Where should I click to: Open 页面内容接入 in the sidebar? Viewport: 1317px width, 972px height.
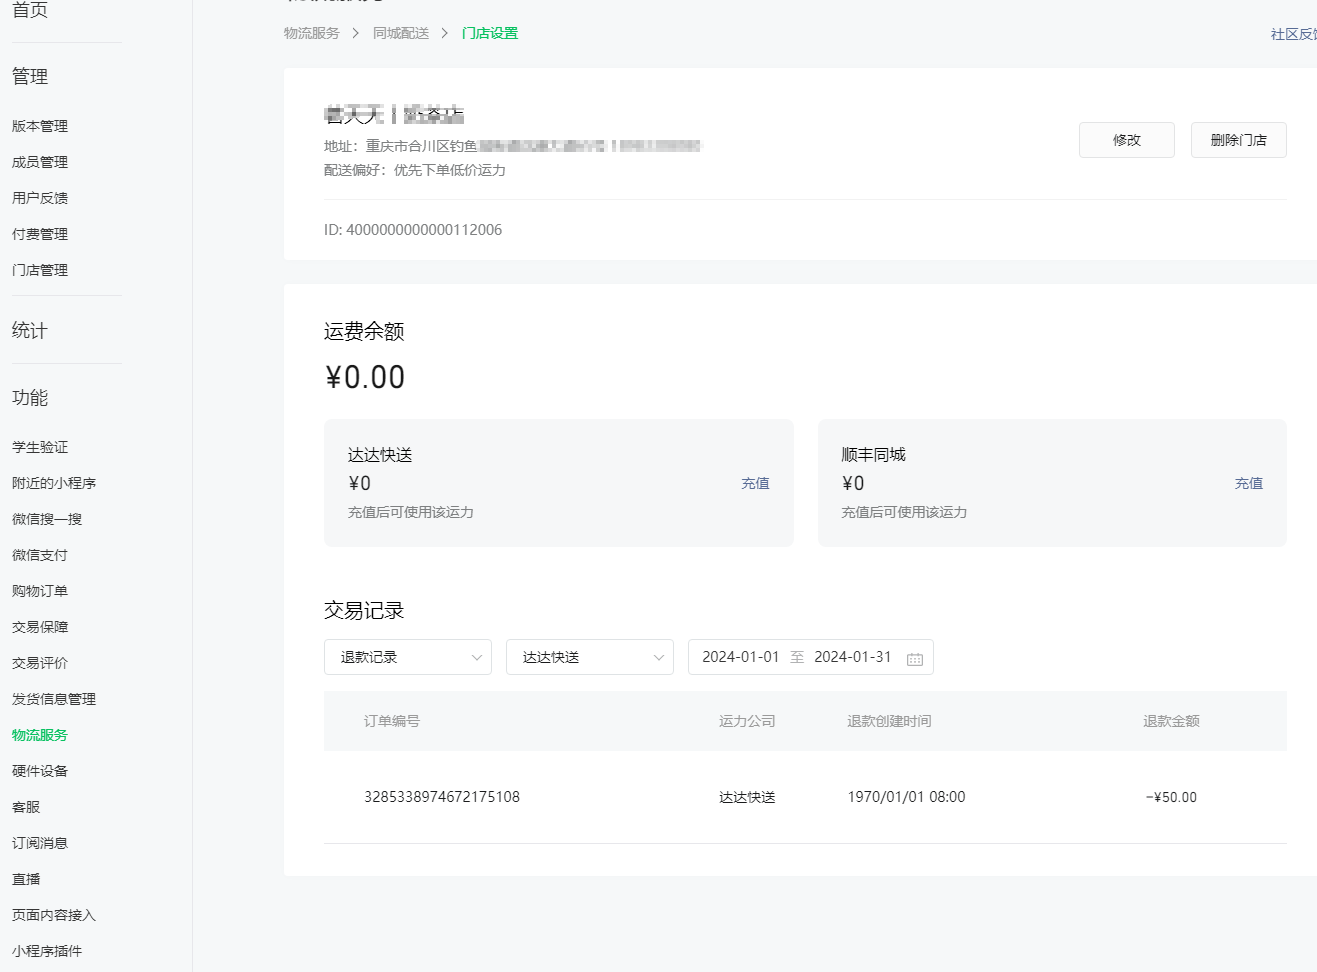(x=54, y=915)
